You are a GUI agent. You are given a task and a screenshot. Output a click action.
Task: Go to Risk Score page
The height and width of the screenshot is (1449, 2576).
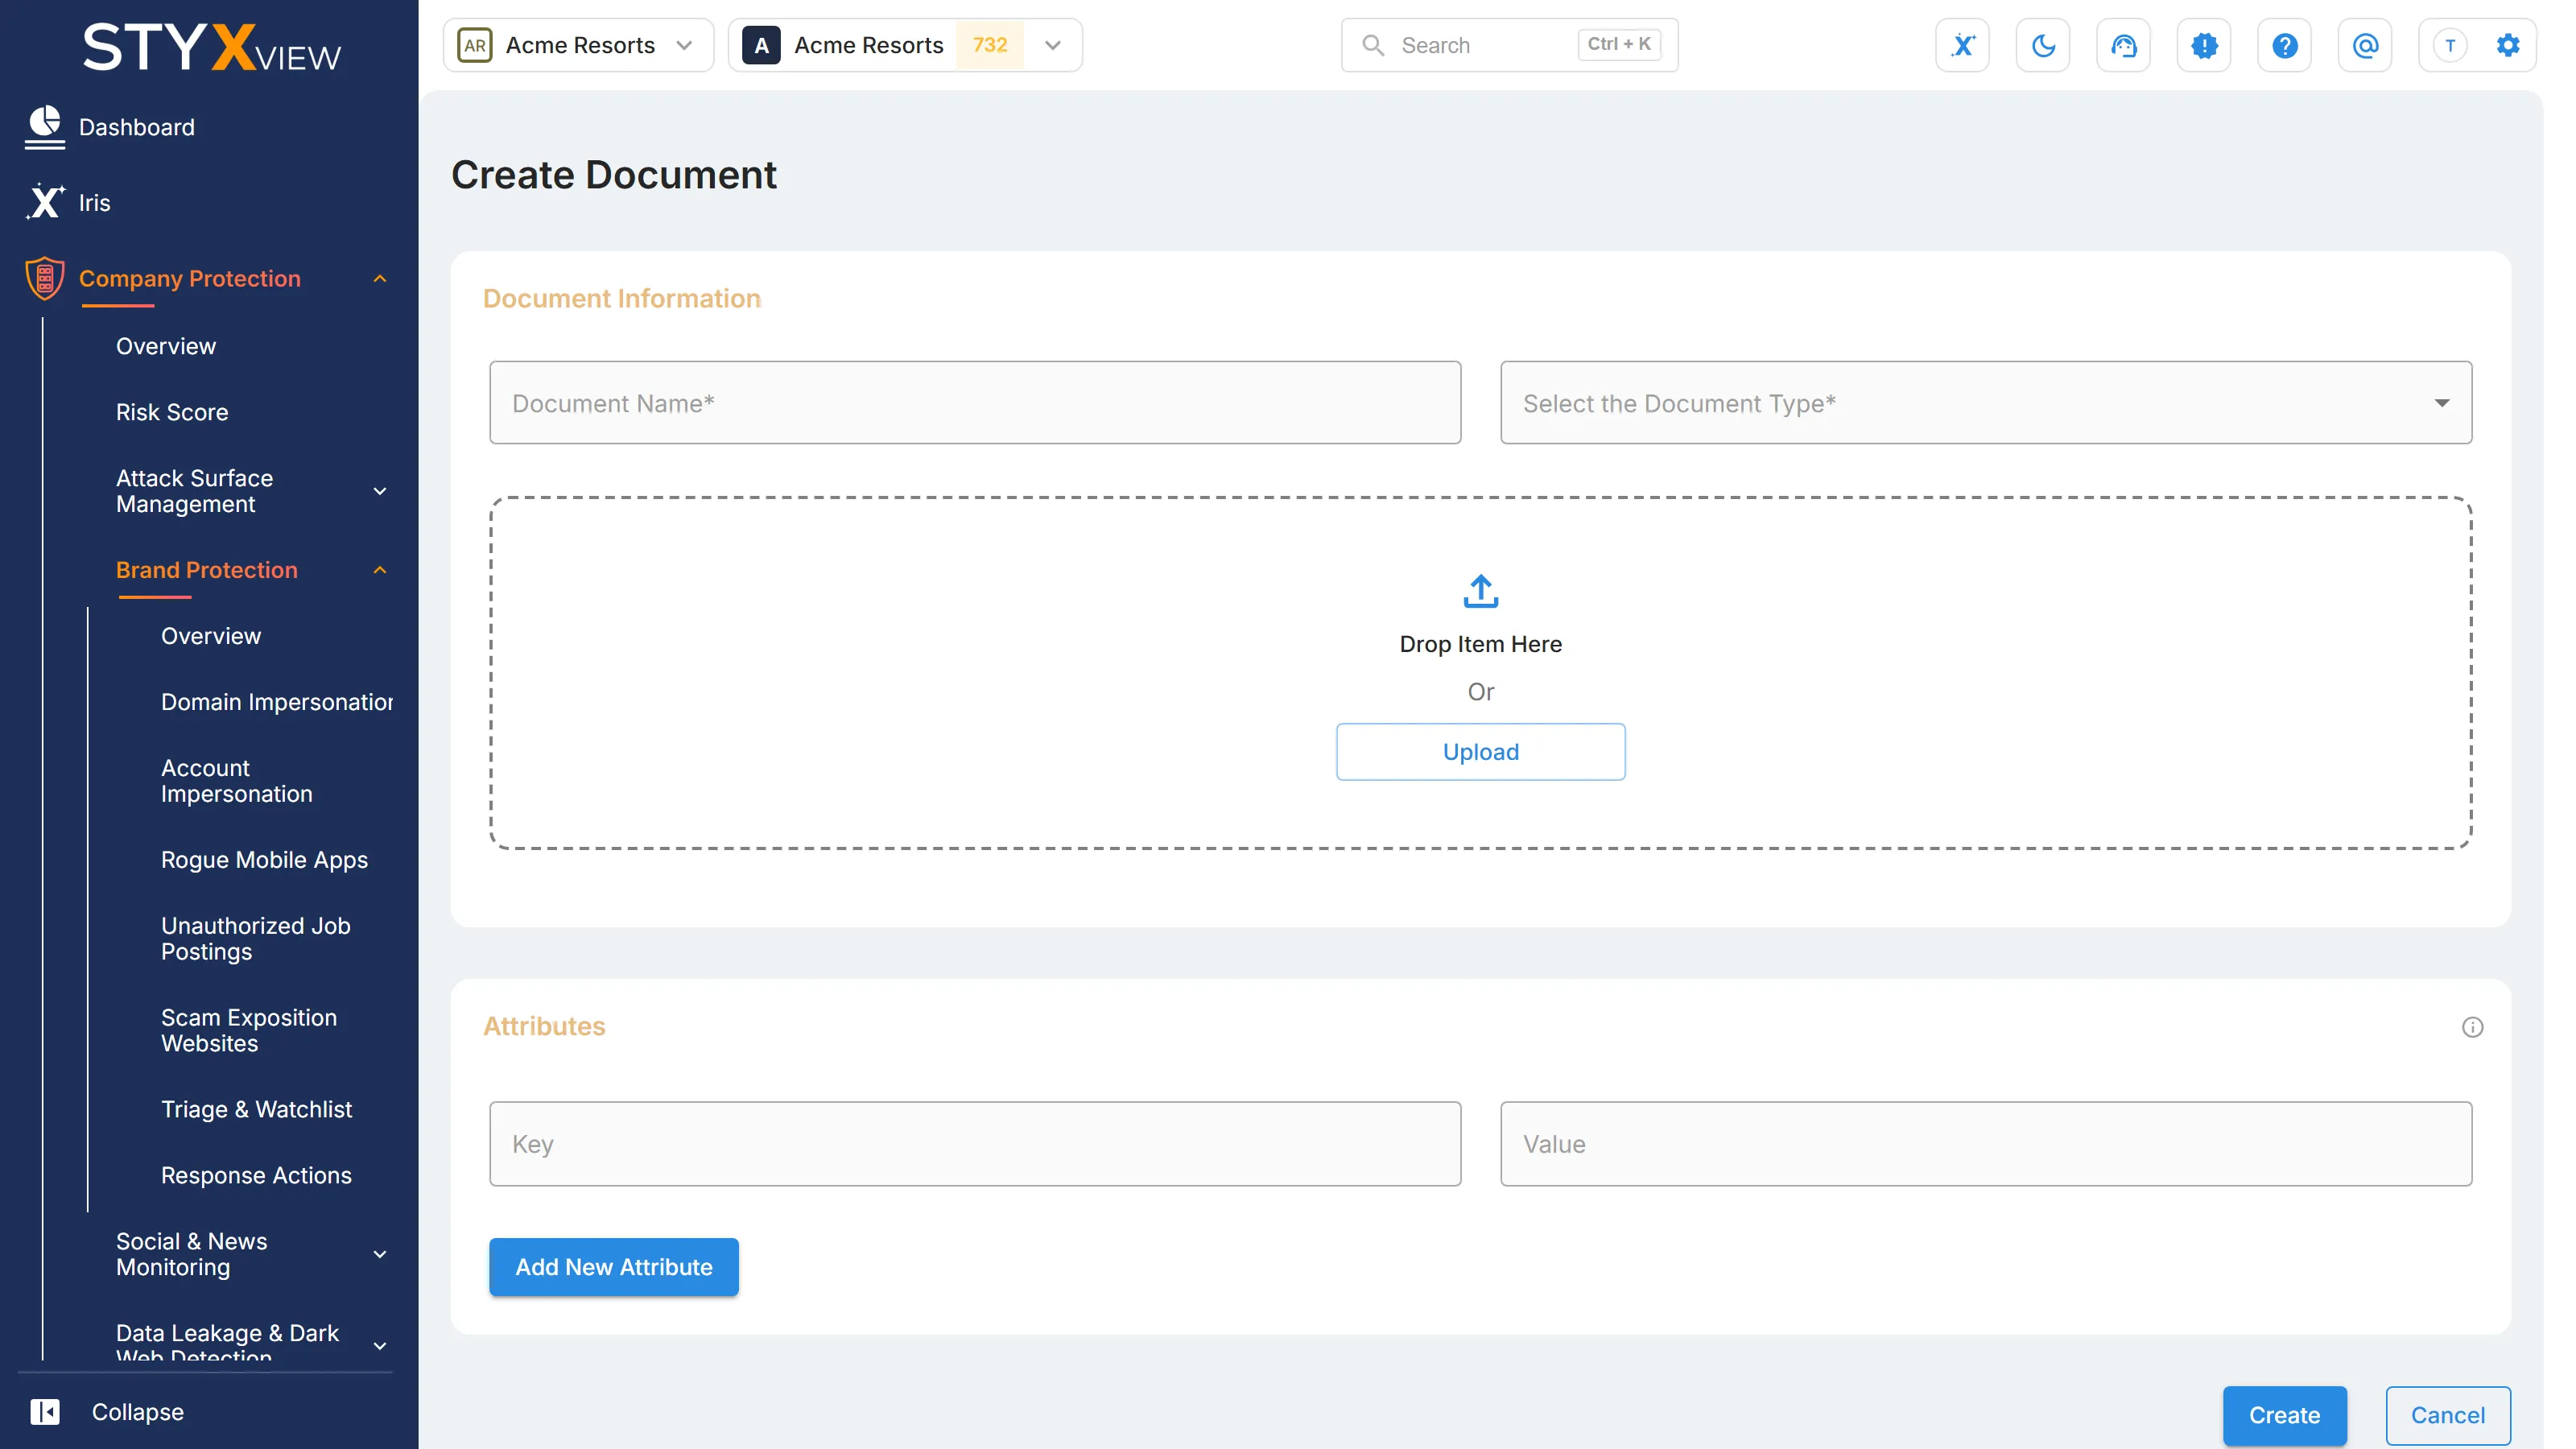172,412
